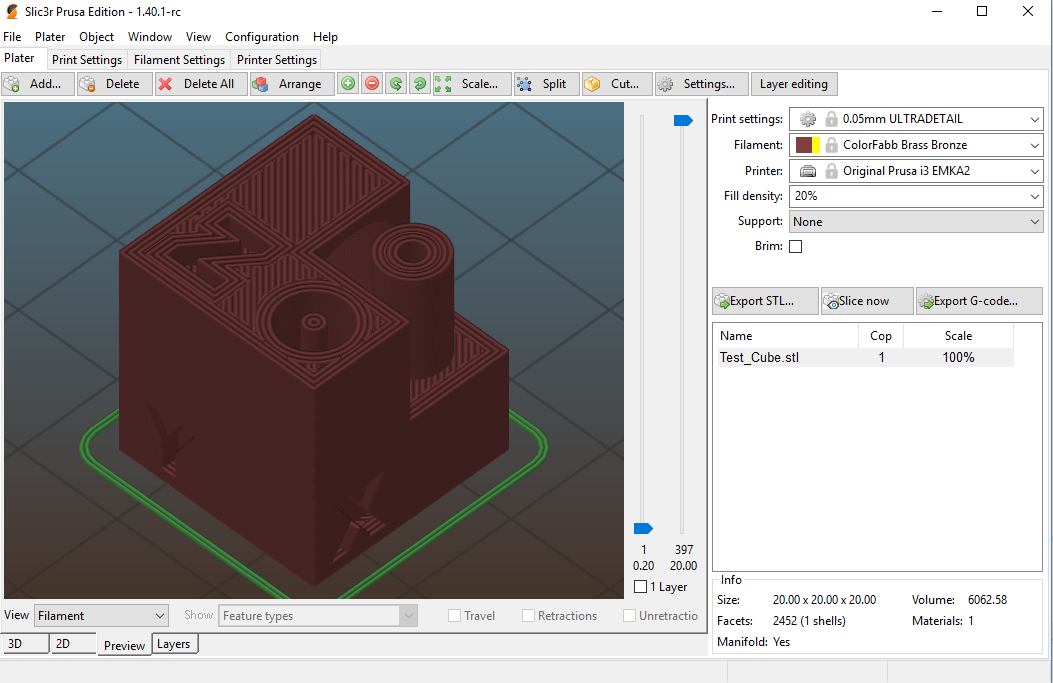
Task: Switch to the Print Settings tab
Action: (x=87, y=60)
